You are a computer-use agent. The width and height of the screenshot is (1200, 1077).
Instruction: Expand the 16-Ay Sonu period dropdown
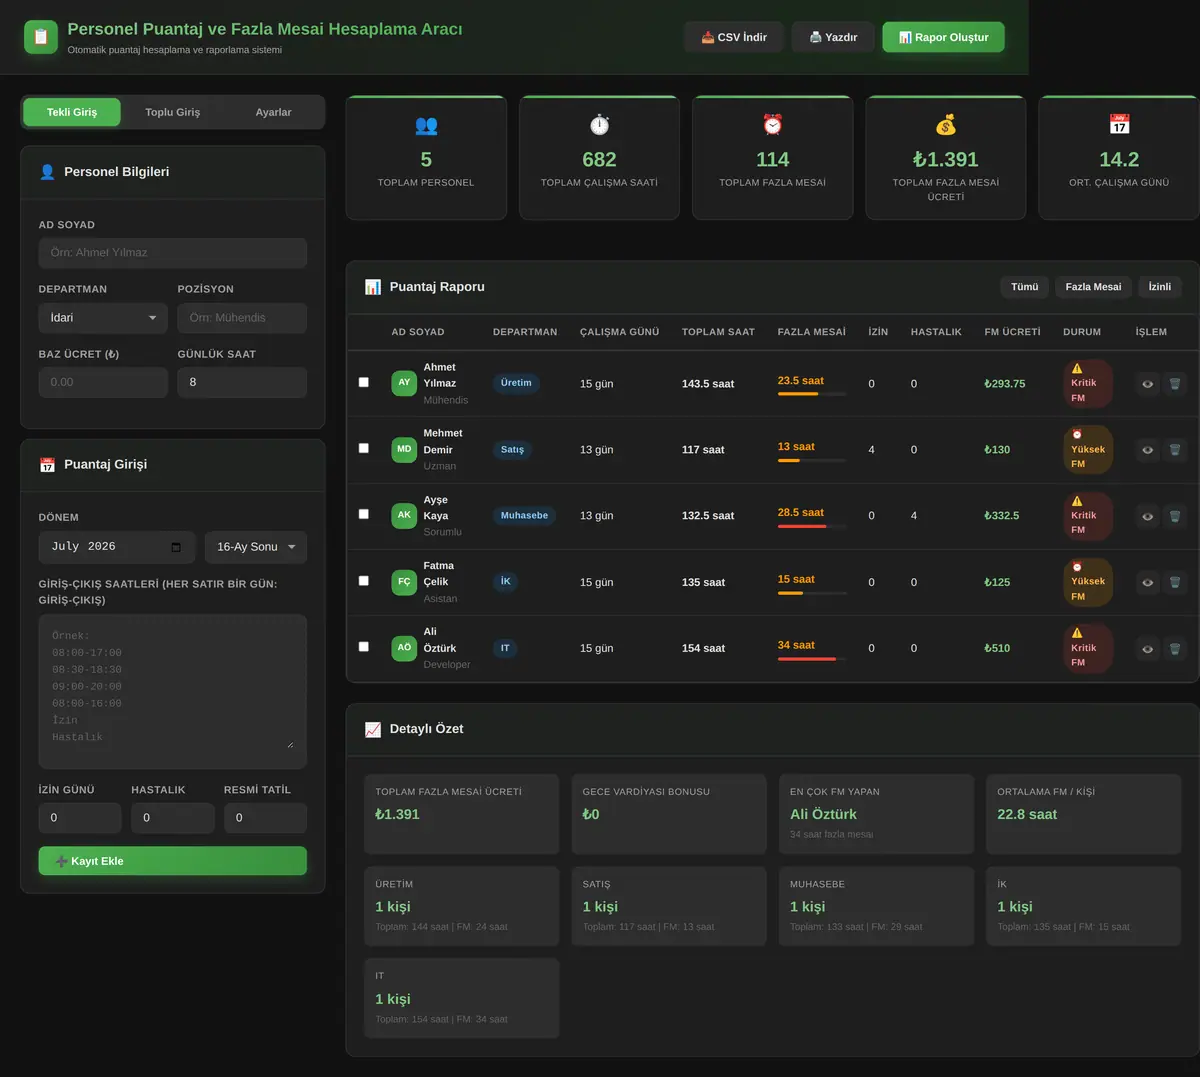click(x=256, y=547)
